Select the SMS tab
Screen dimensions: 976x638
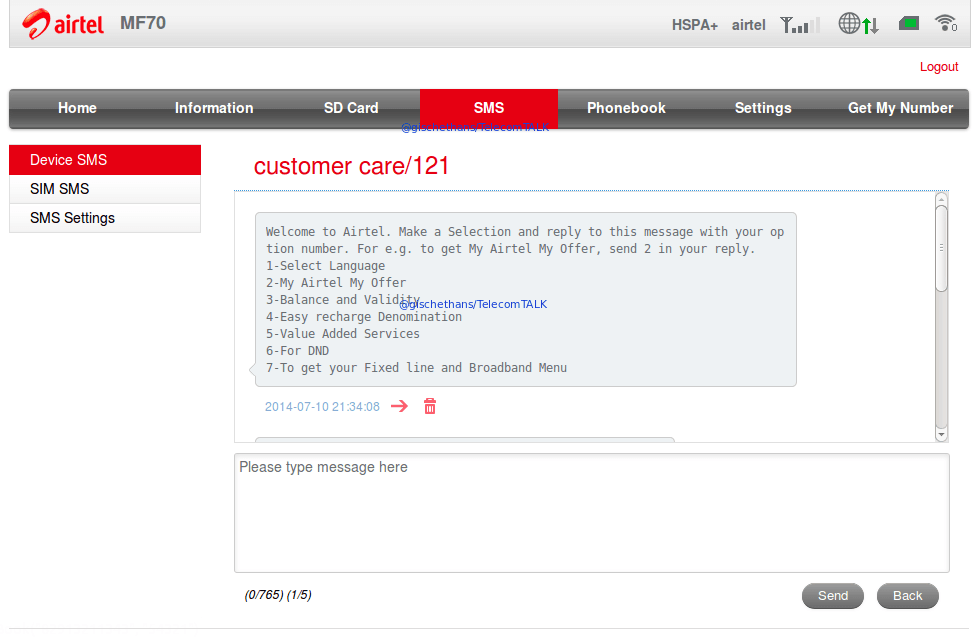point(489,108)
